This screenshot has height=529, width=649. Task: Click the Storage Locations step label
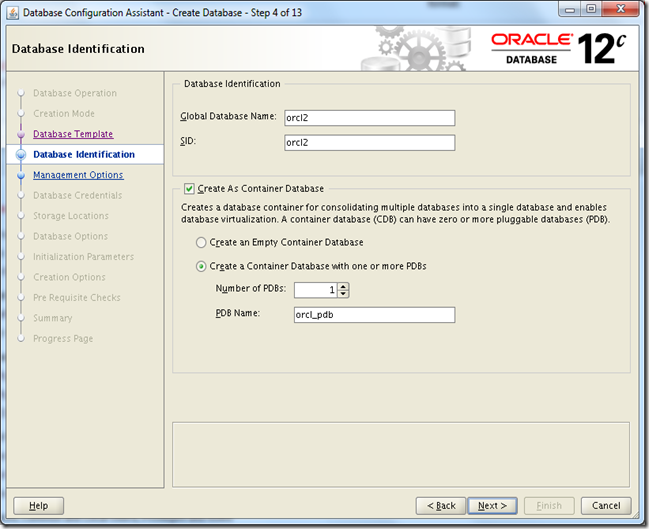(x=71, y=216)
